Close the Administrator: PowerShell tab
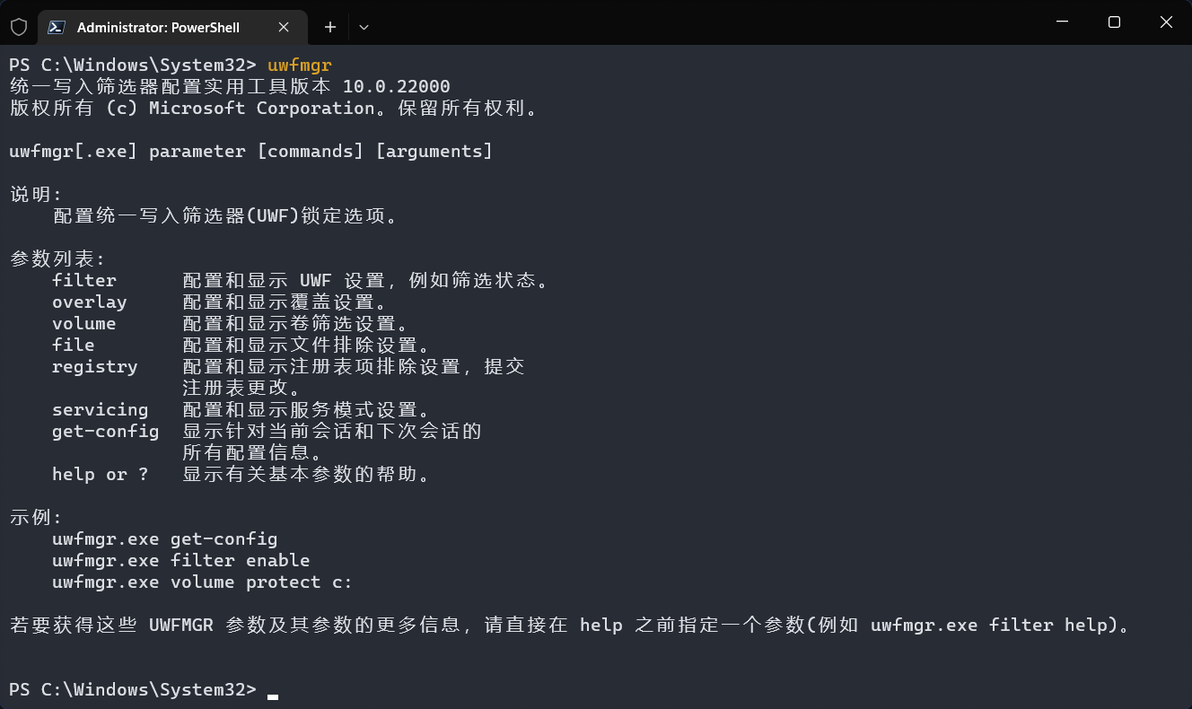 pos(285,27)
